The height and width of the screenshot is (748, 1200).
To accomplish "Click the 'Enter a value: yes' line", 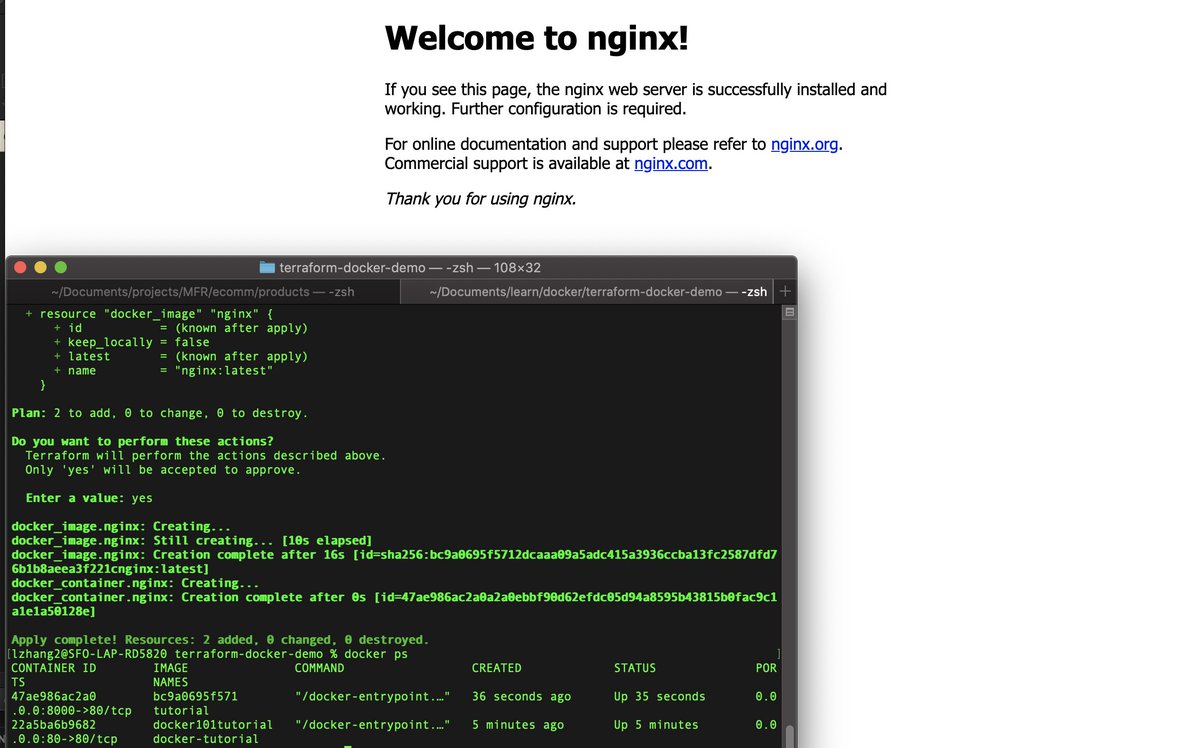I will click(x=89, y=498).
